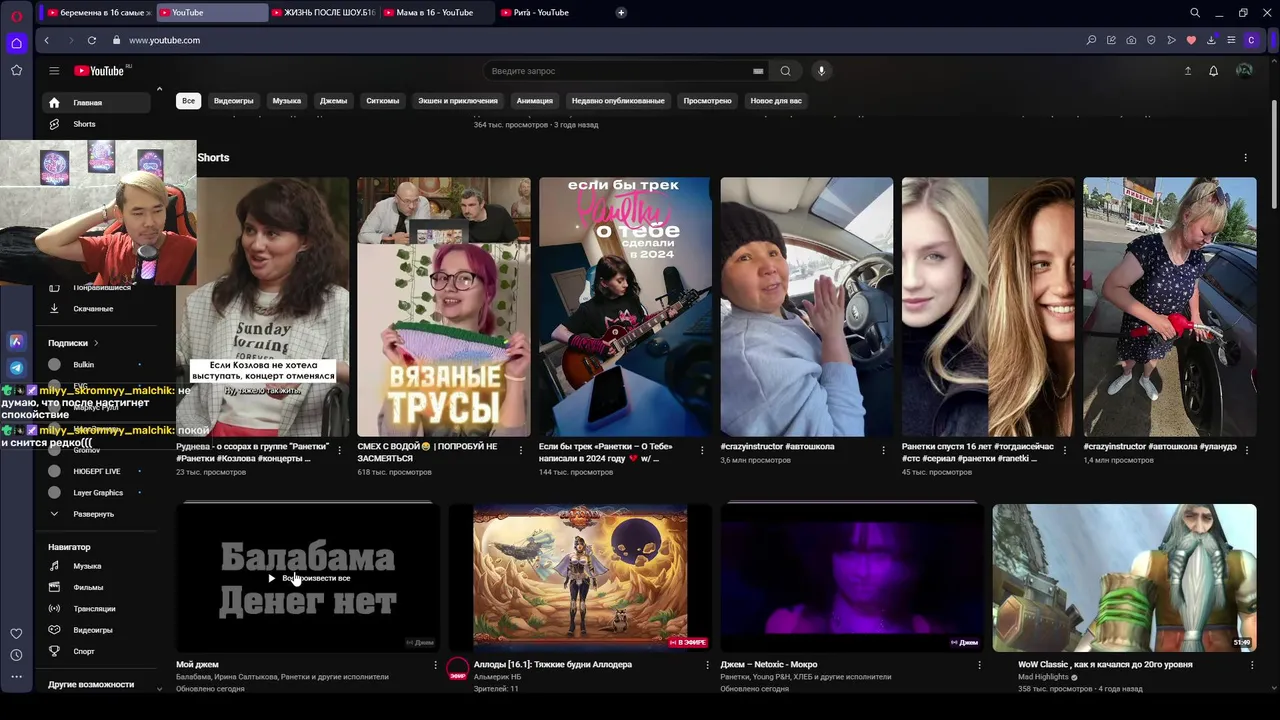Switch to беременна в 16 tab
This screenshot has width=1280, height=720.
(x=98, y=13)
